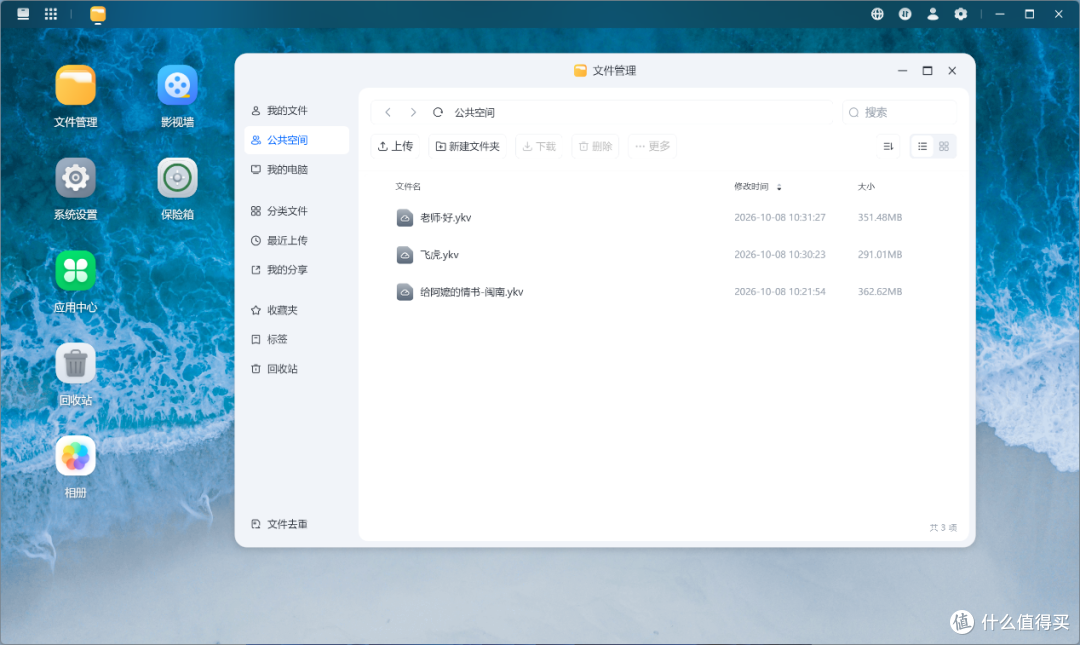Click the 上传 button
Image resolution: width=1080 pixels, height=645 pixels.
click(395, 146)
